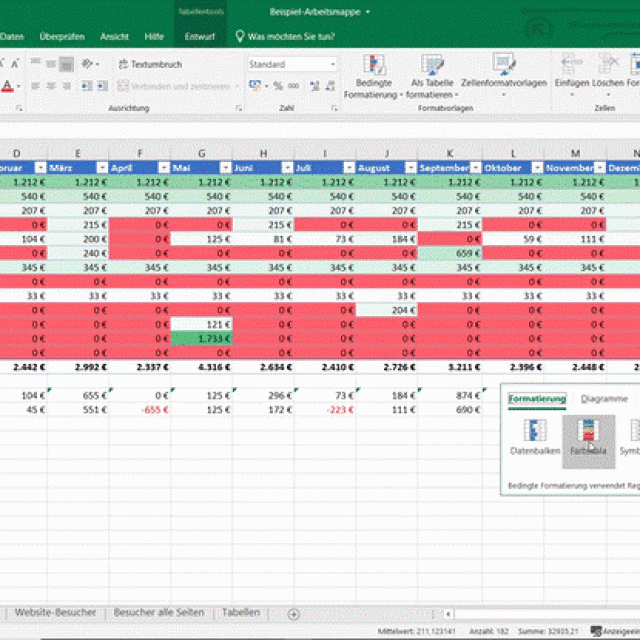Decrease the cell indent
This screenshot has width=640, height=640.
(x=87, y=86)
